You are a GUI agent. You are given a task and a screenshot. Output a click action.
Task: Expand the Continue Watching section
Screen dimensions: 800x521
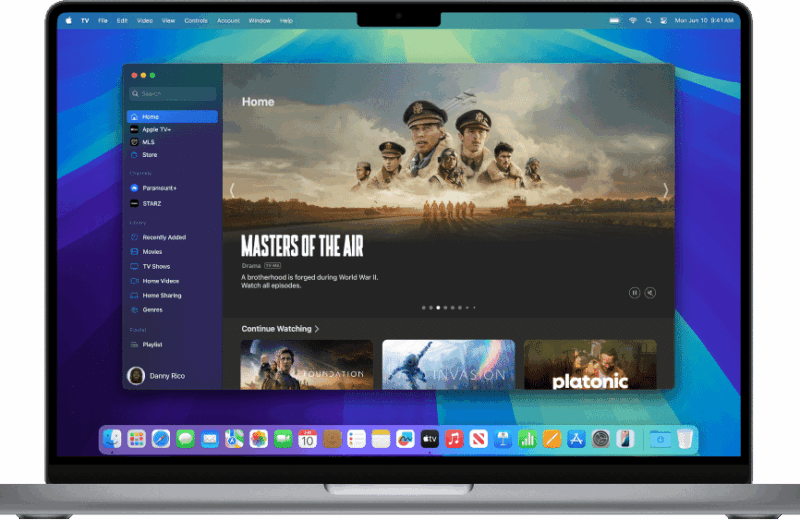tap(280, 329)
